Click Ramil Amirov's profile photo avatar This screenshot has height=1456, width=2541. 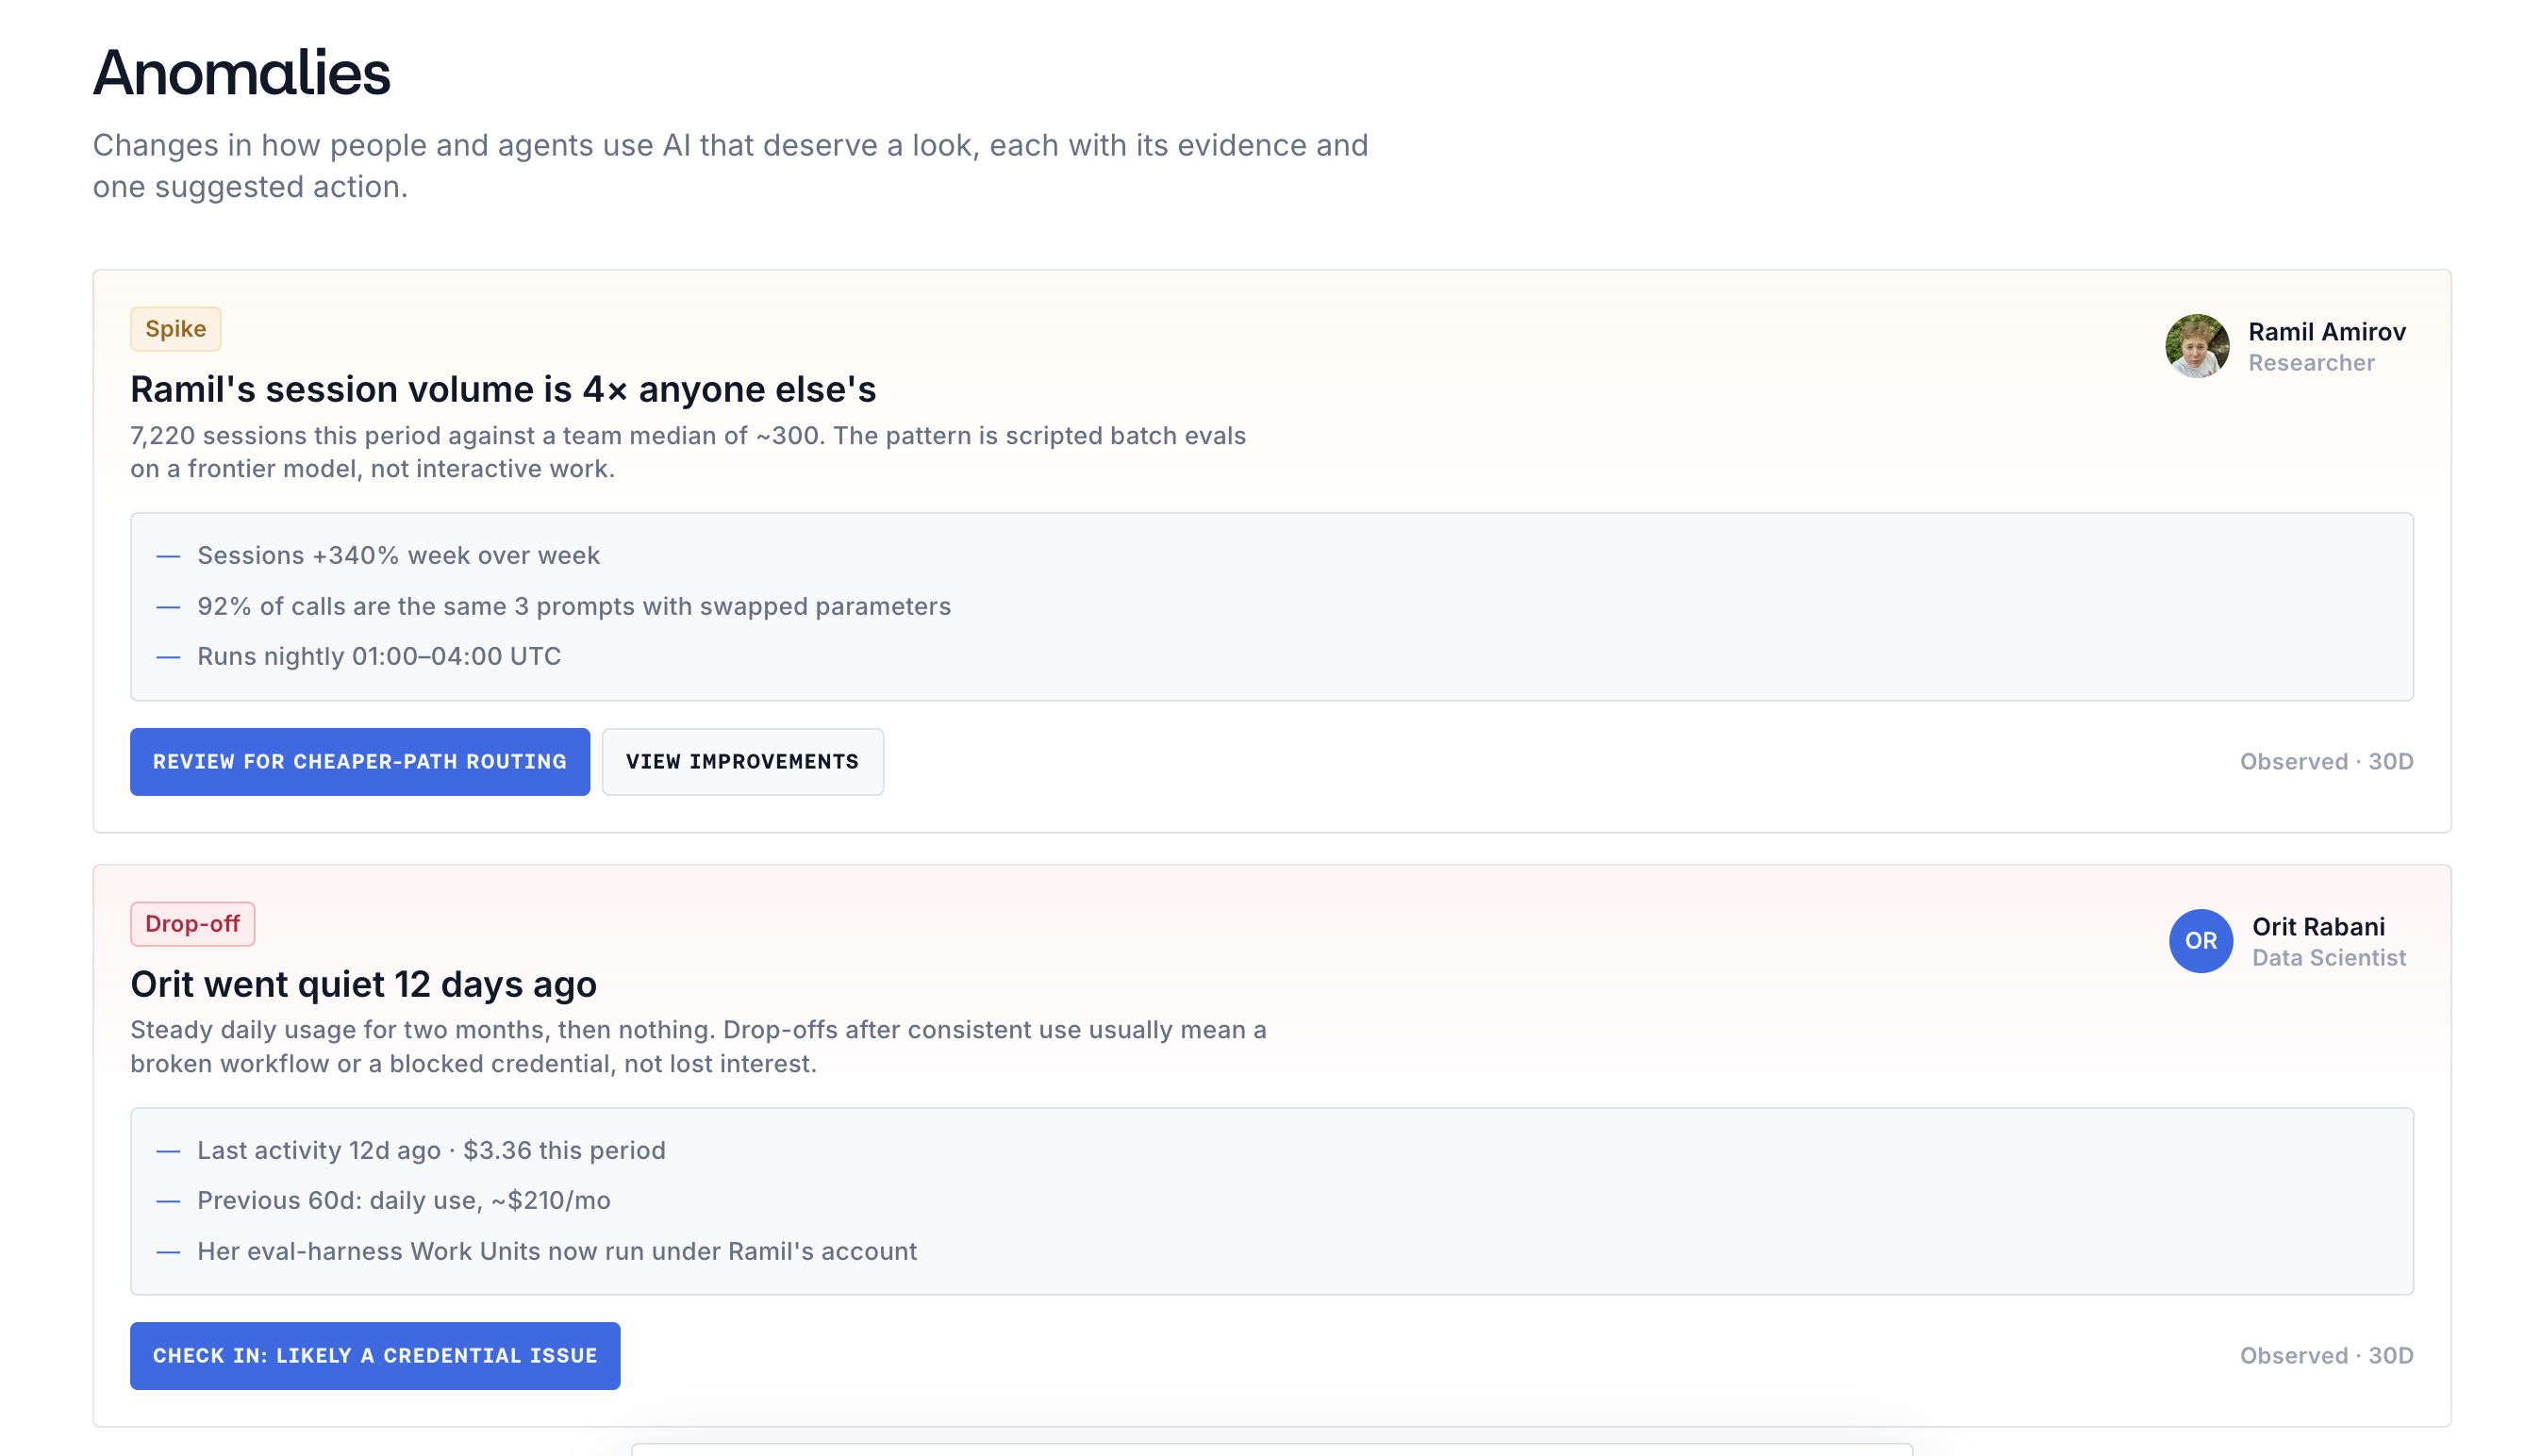[2197, 346]
